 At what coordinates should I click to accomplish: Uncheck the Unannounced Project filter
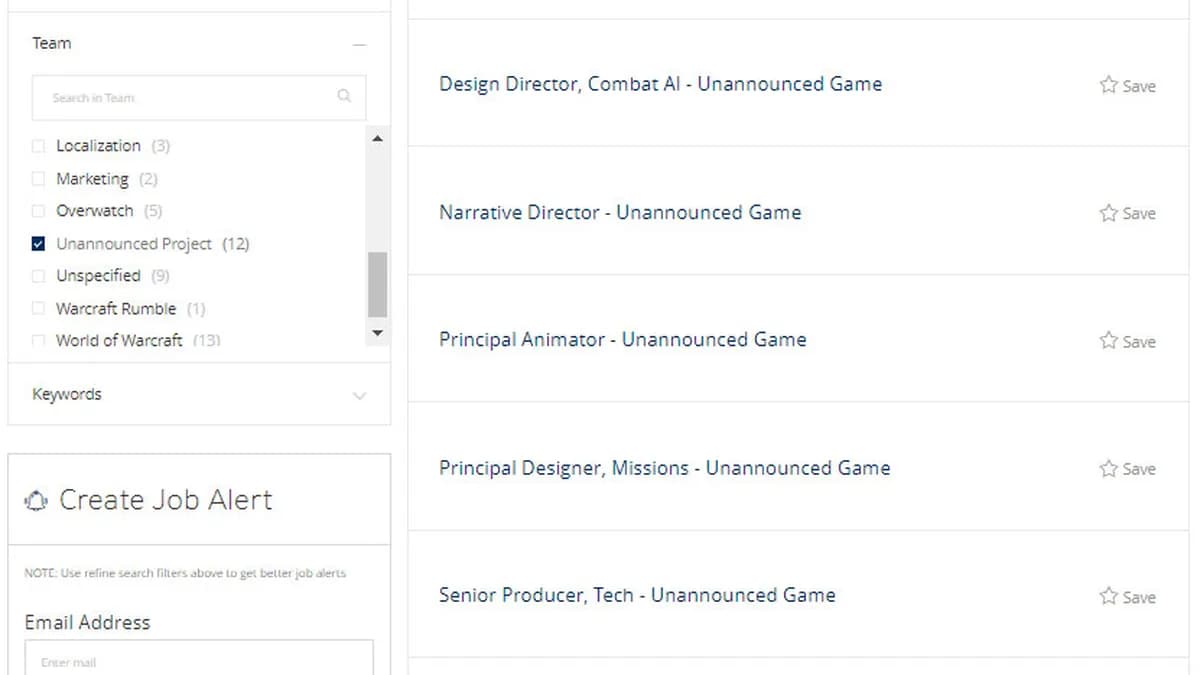pyautogui.click(x=38, y=243)
